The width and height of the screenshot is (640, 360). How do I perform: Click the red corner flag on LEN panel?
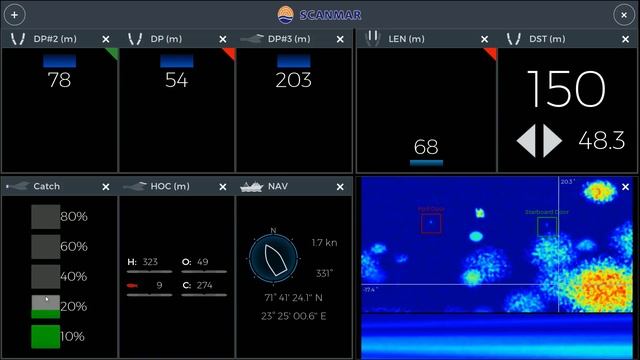(x=490, y=54)
